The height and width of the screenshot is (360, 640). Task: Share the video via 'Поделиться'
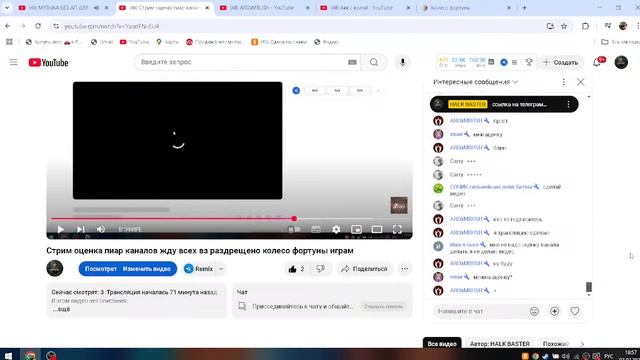(364, 269)
